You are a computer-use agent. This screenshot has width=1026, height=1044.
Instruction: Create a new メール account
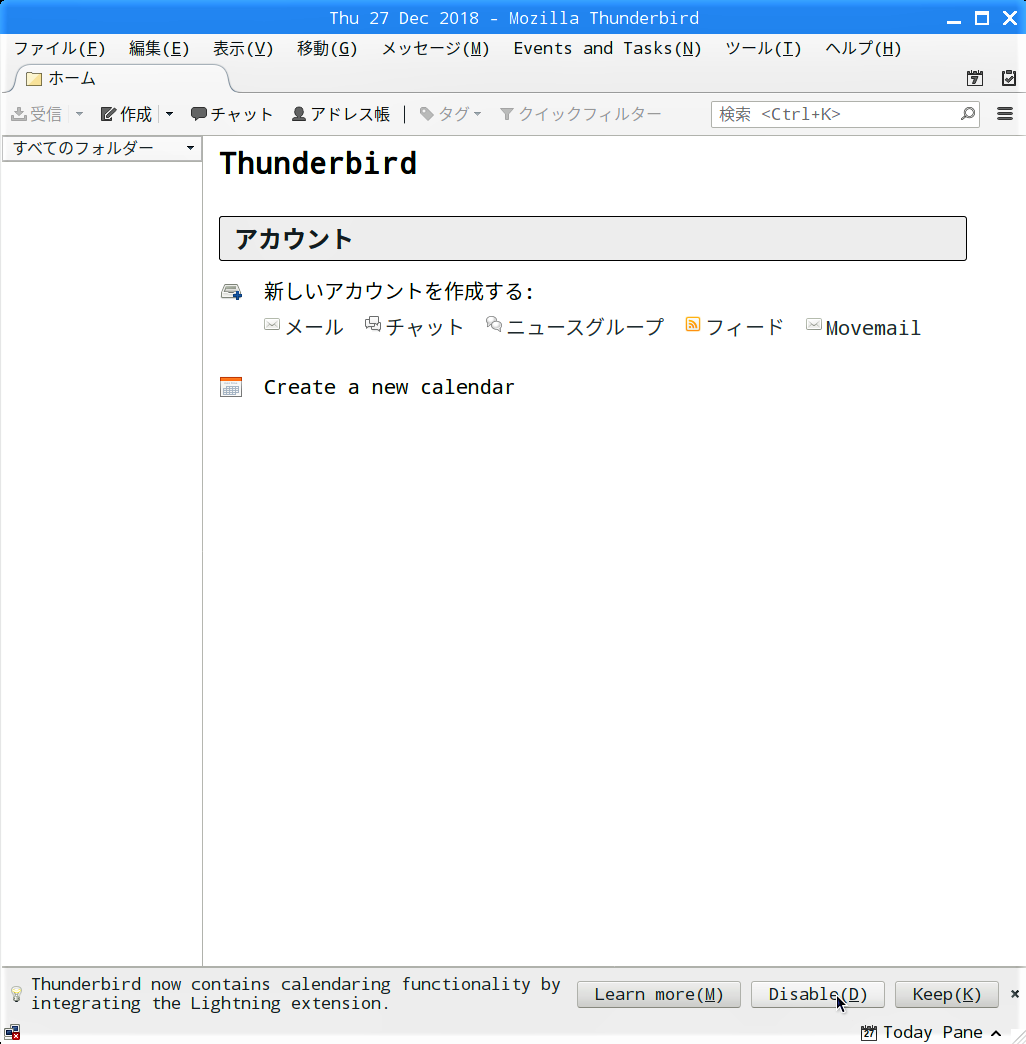click(x=304, y=327)
